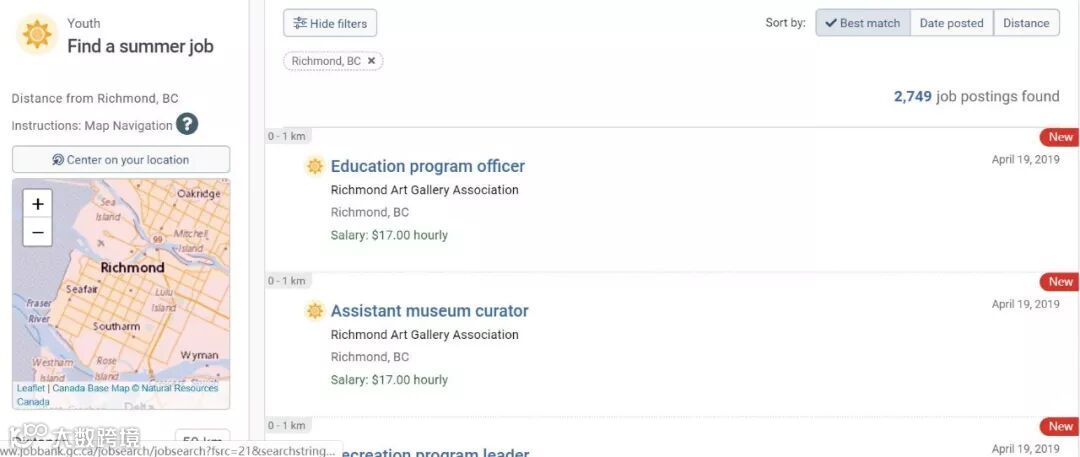The image size is (1080, 457).
Task: Zoom in the map with plus button
Action: [x=38, y=204]
